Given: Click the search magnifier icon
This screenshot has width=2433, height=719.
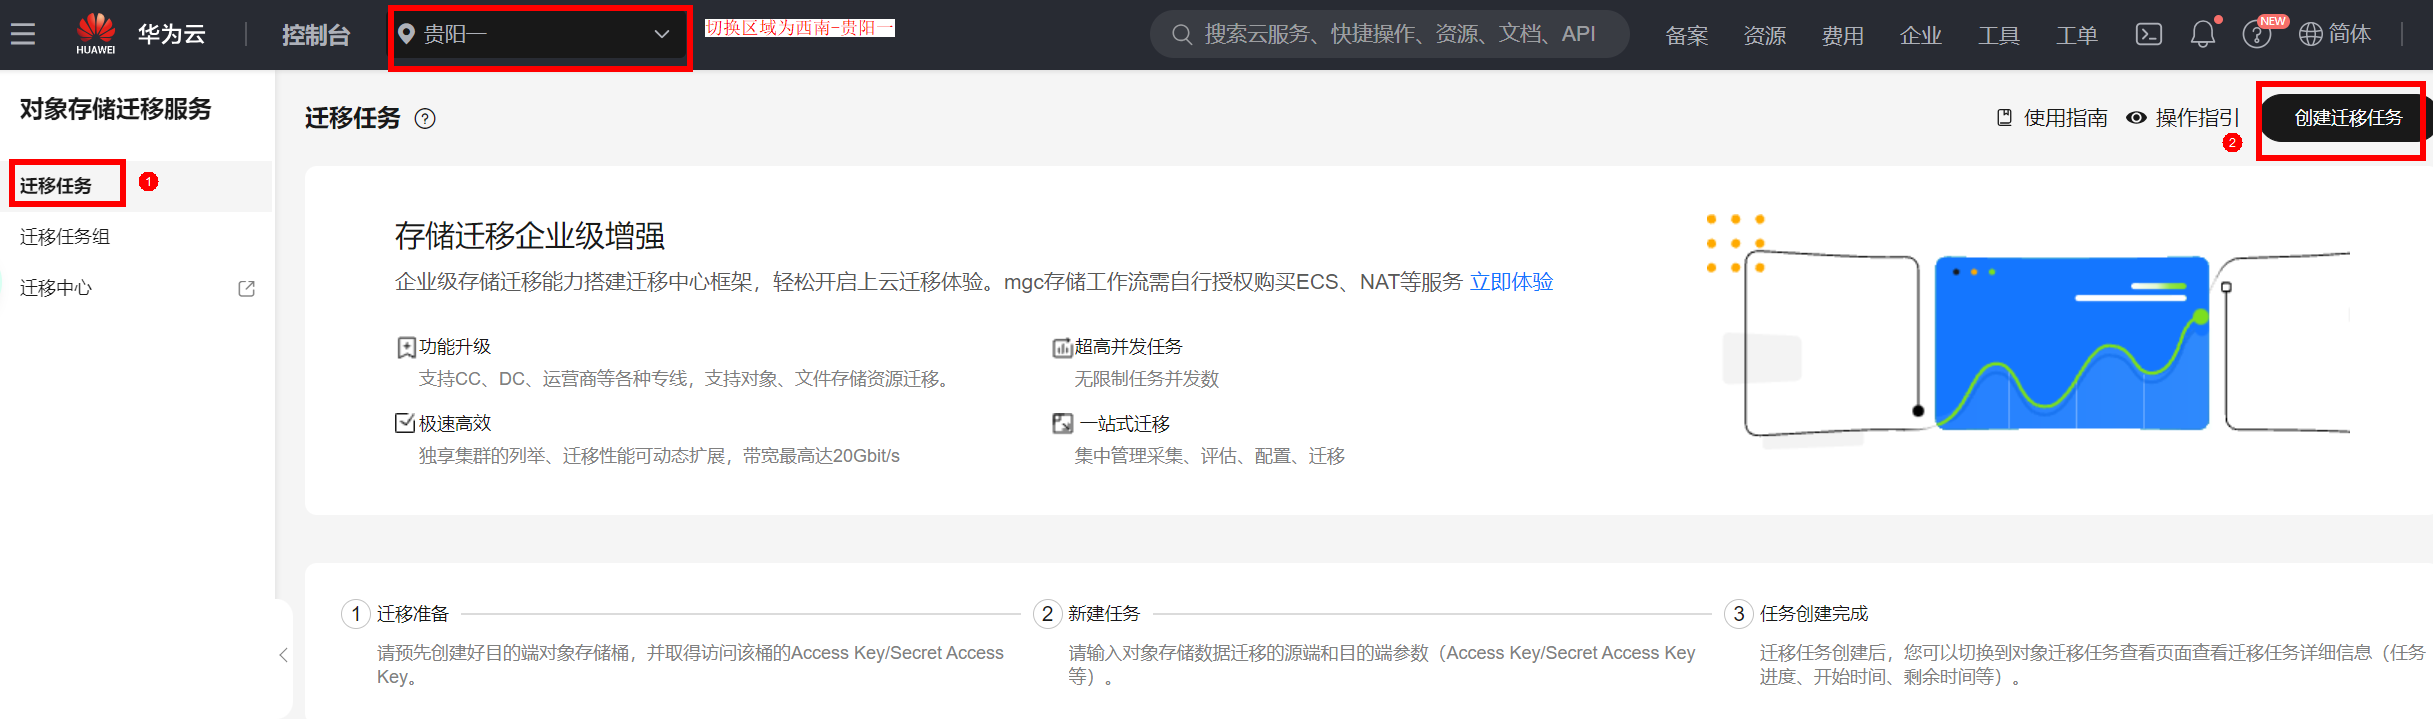Looking at the screenshot, I should pyautogui.click(x=1181, y=34).
